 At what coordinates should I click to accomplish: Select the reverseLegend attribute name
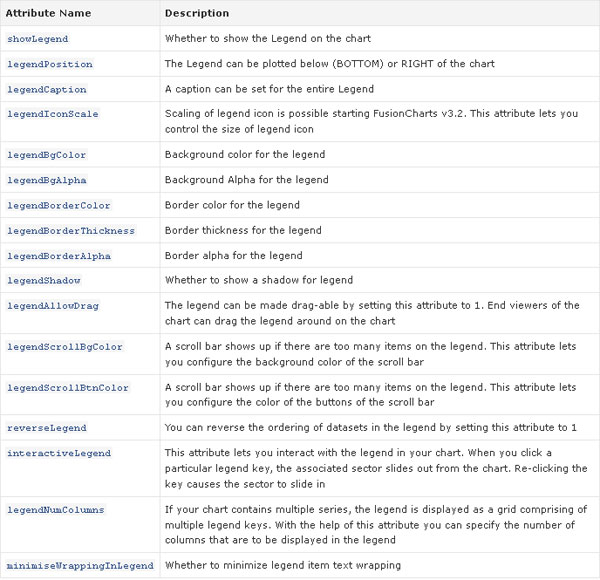47,428
